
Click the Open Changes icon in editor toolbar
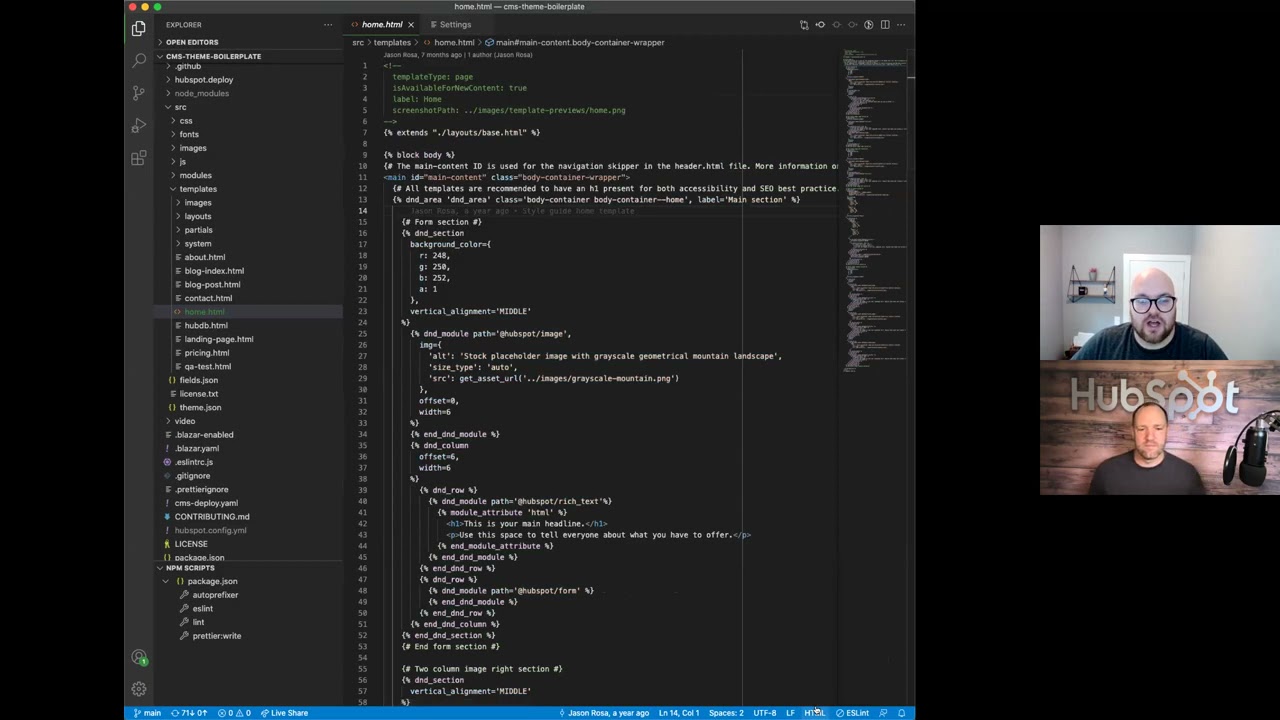click(x=804, y=25)
